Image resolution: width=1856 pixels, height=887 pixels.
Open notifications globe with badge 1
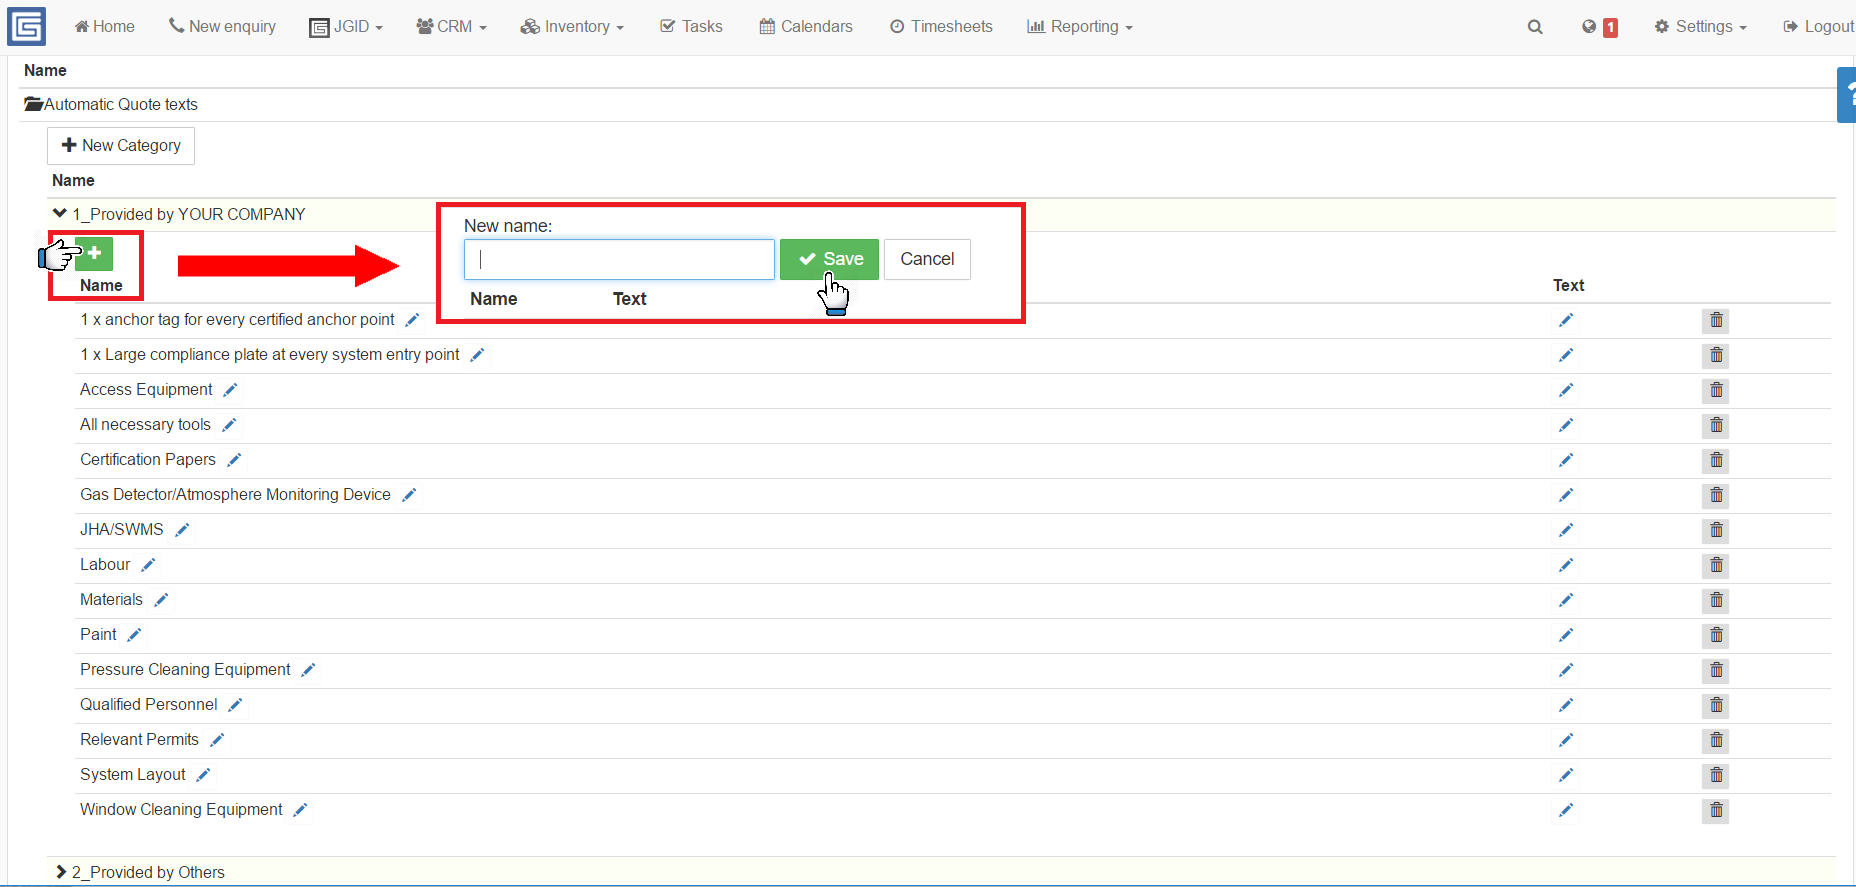[x=1599, y=27]
